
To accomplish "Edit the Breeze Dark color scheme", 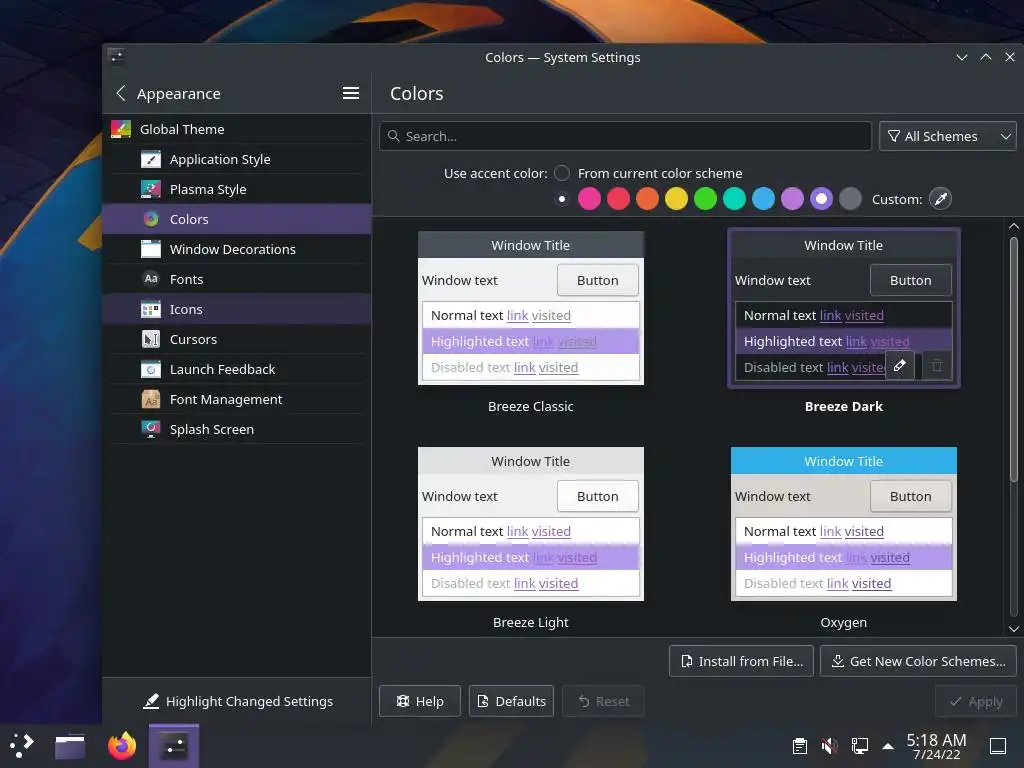I will 900,366.
